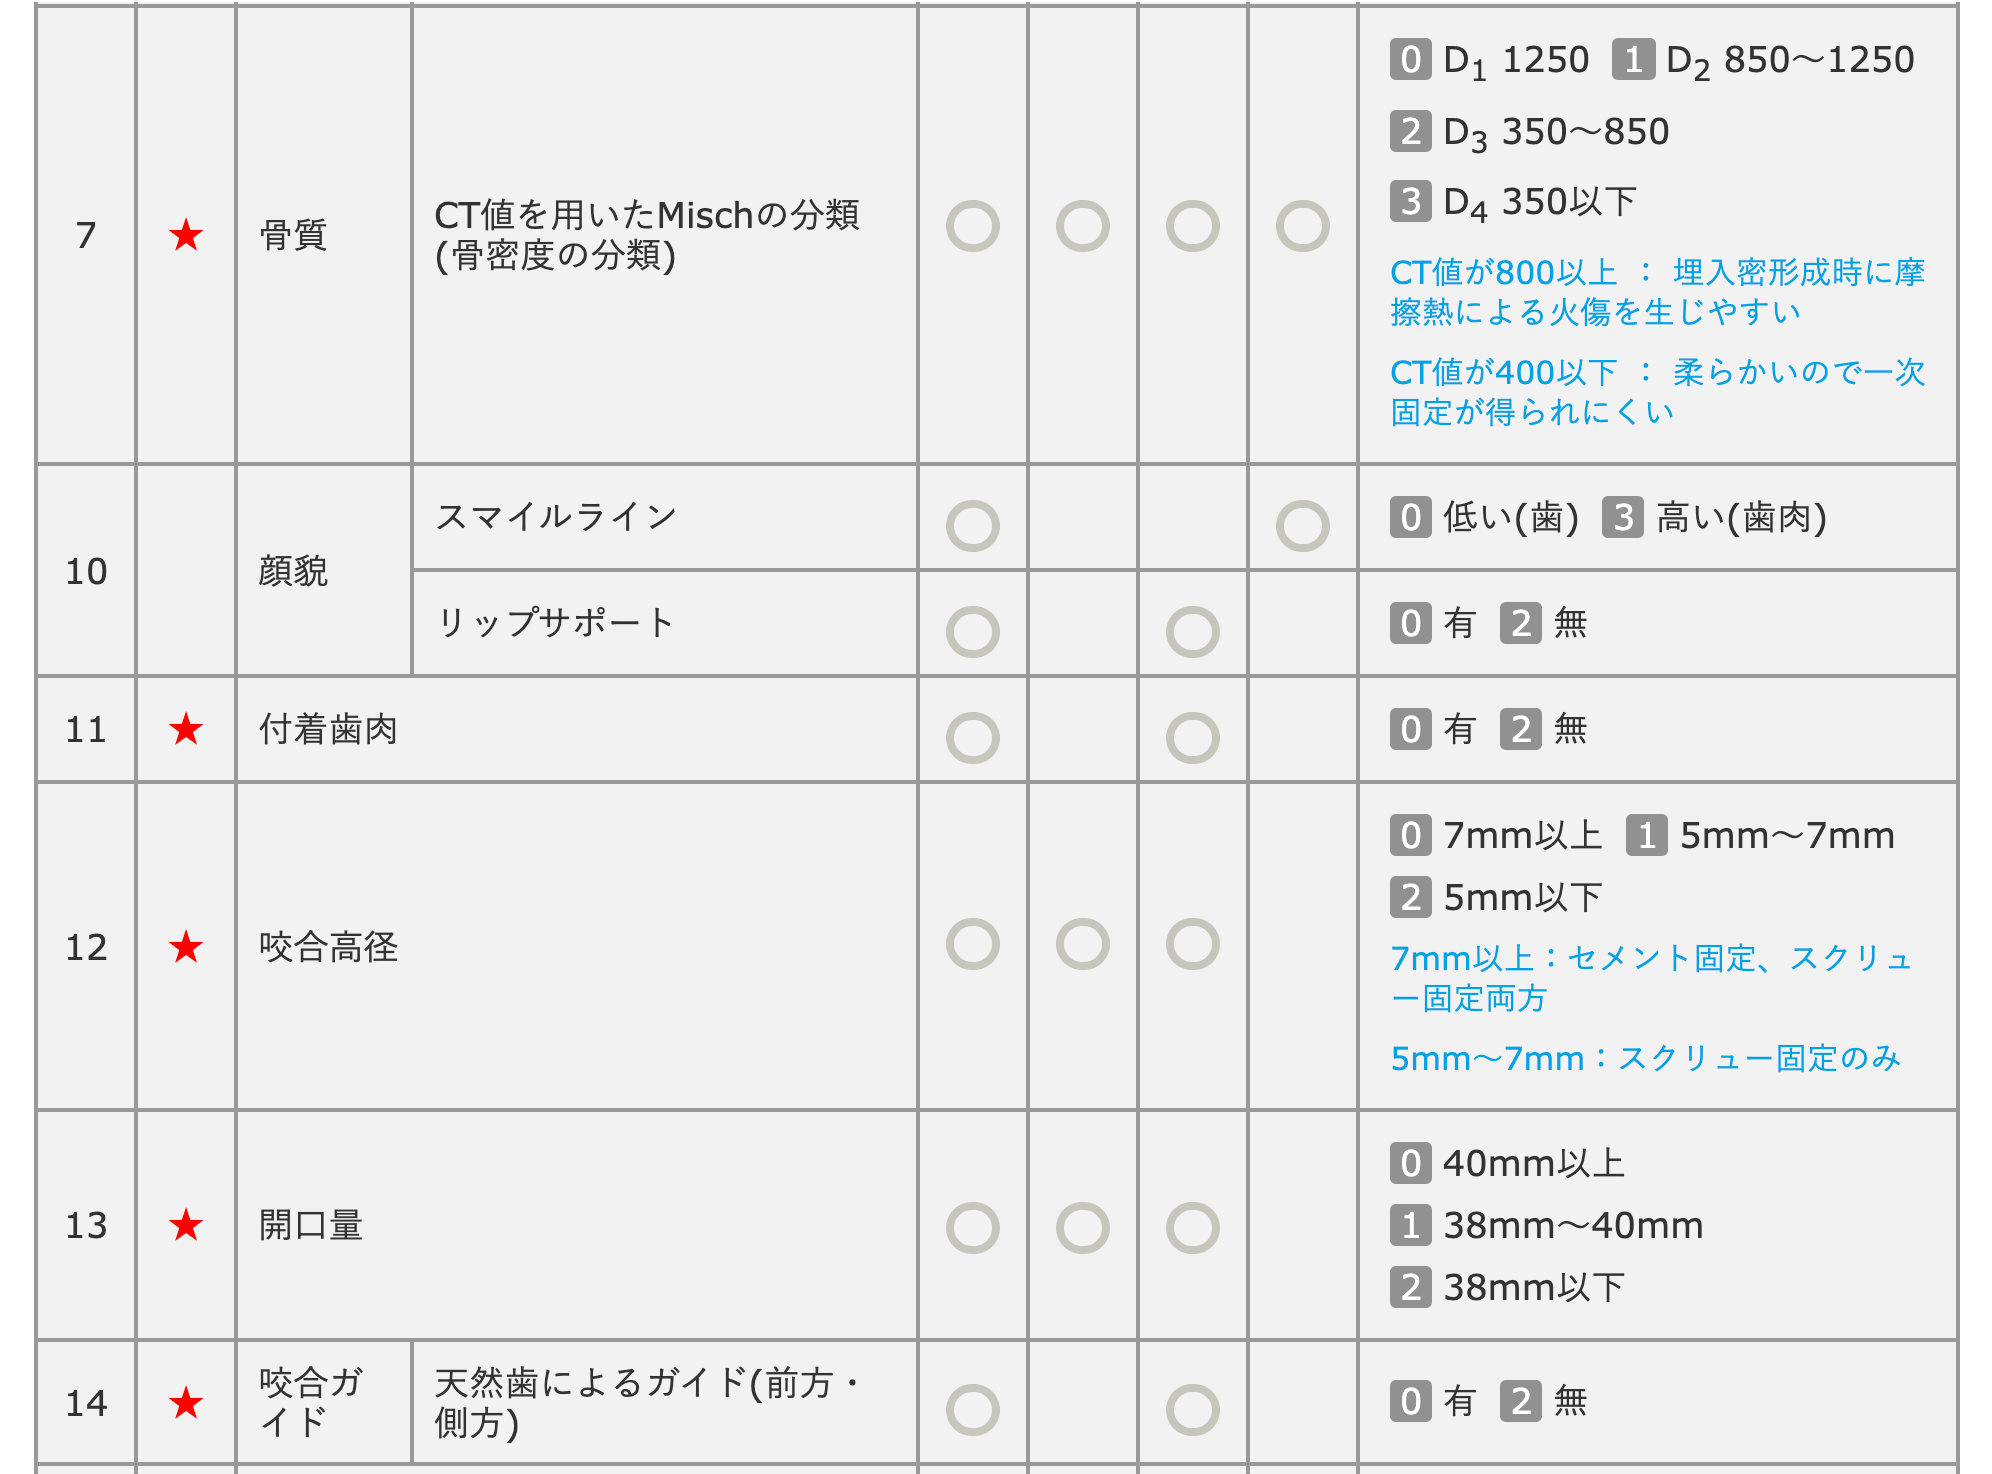Select 無 radio for 天然歯によるガイド
1992x1474 pixels.
coord(1192,1410)
